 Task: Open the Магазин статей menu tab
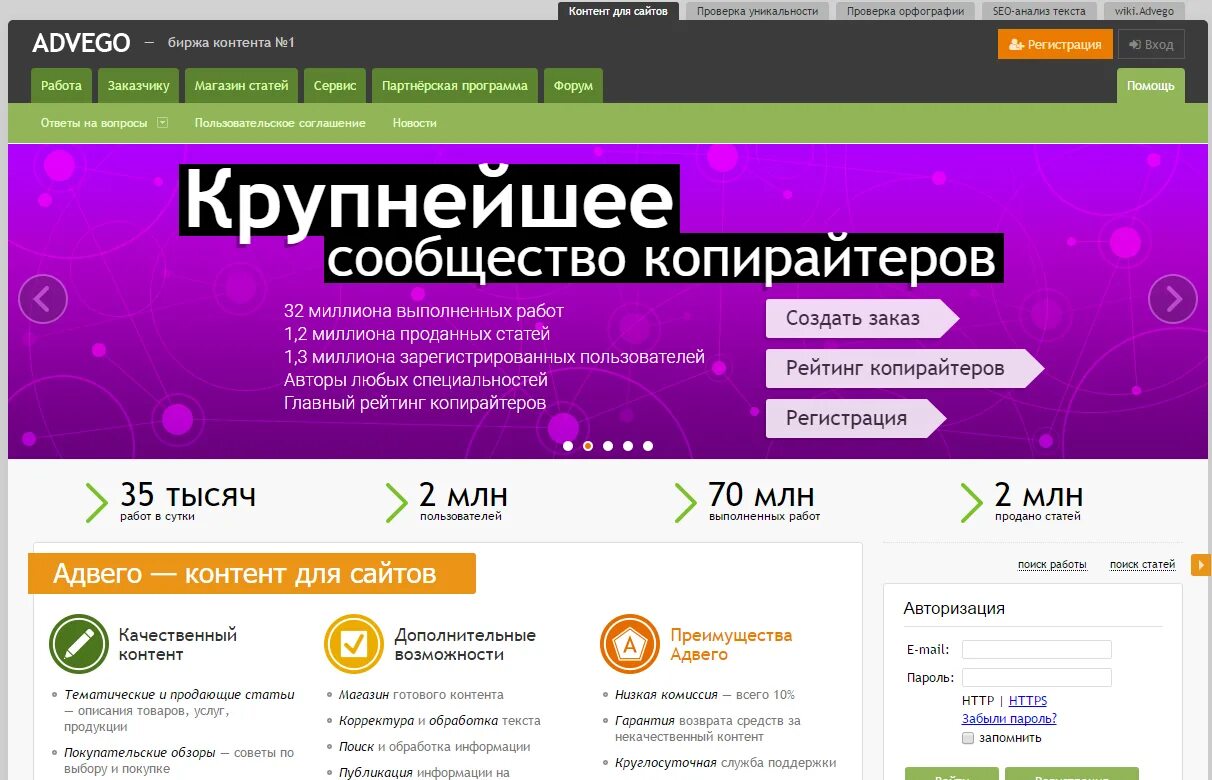(242, 86)
